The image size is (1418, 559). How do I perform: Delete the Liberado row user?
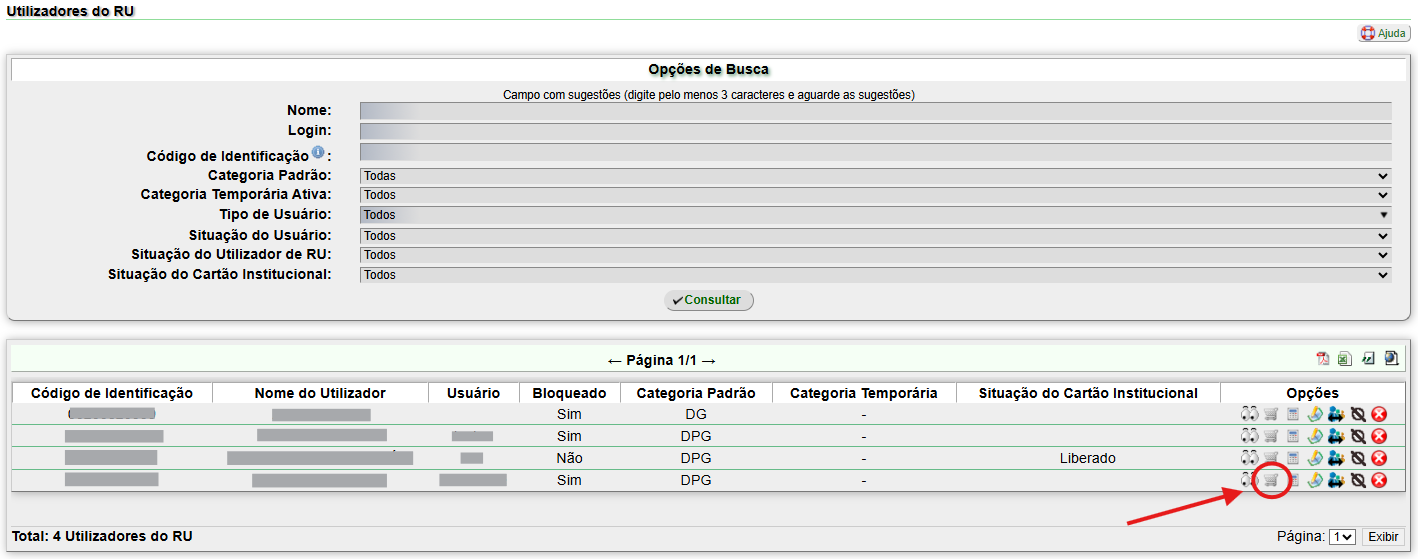coord(1380,458)
